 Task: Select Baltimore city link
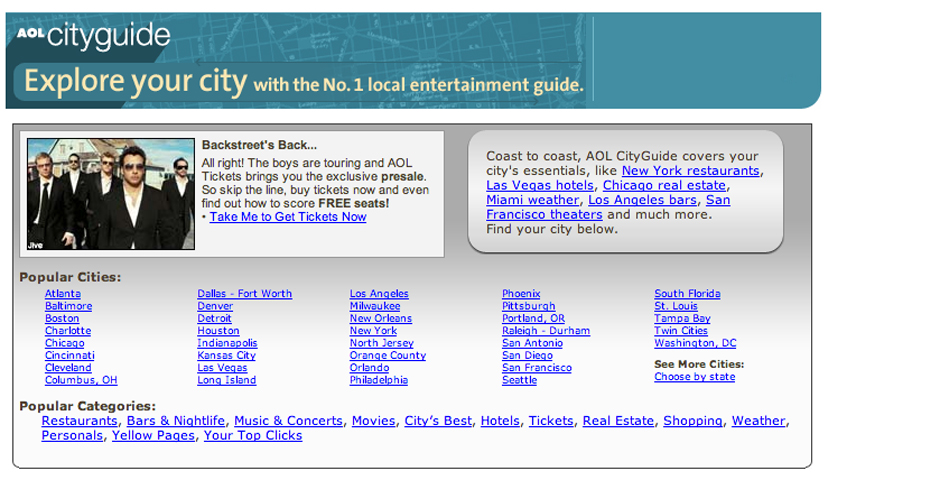pos(68,306)
